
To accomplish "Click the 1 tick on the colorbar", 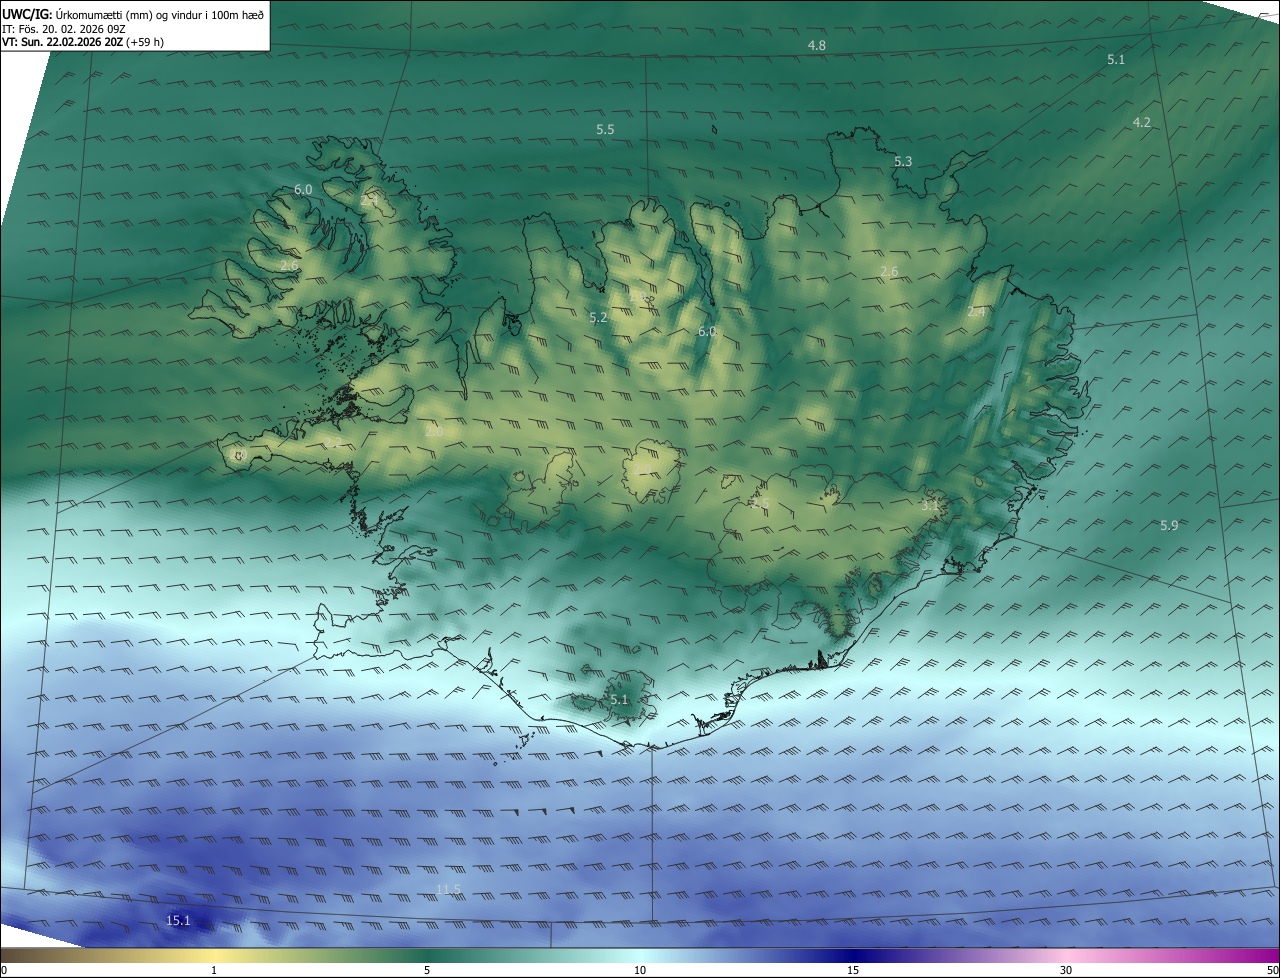I will pyautogui.click(x=214, y=970).
